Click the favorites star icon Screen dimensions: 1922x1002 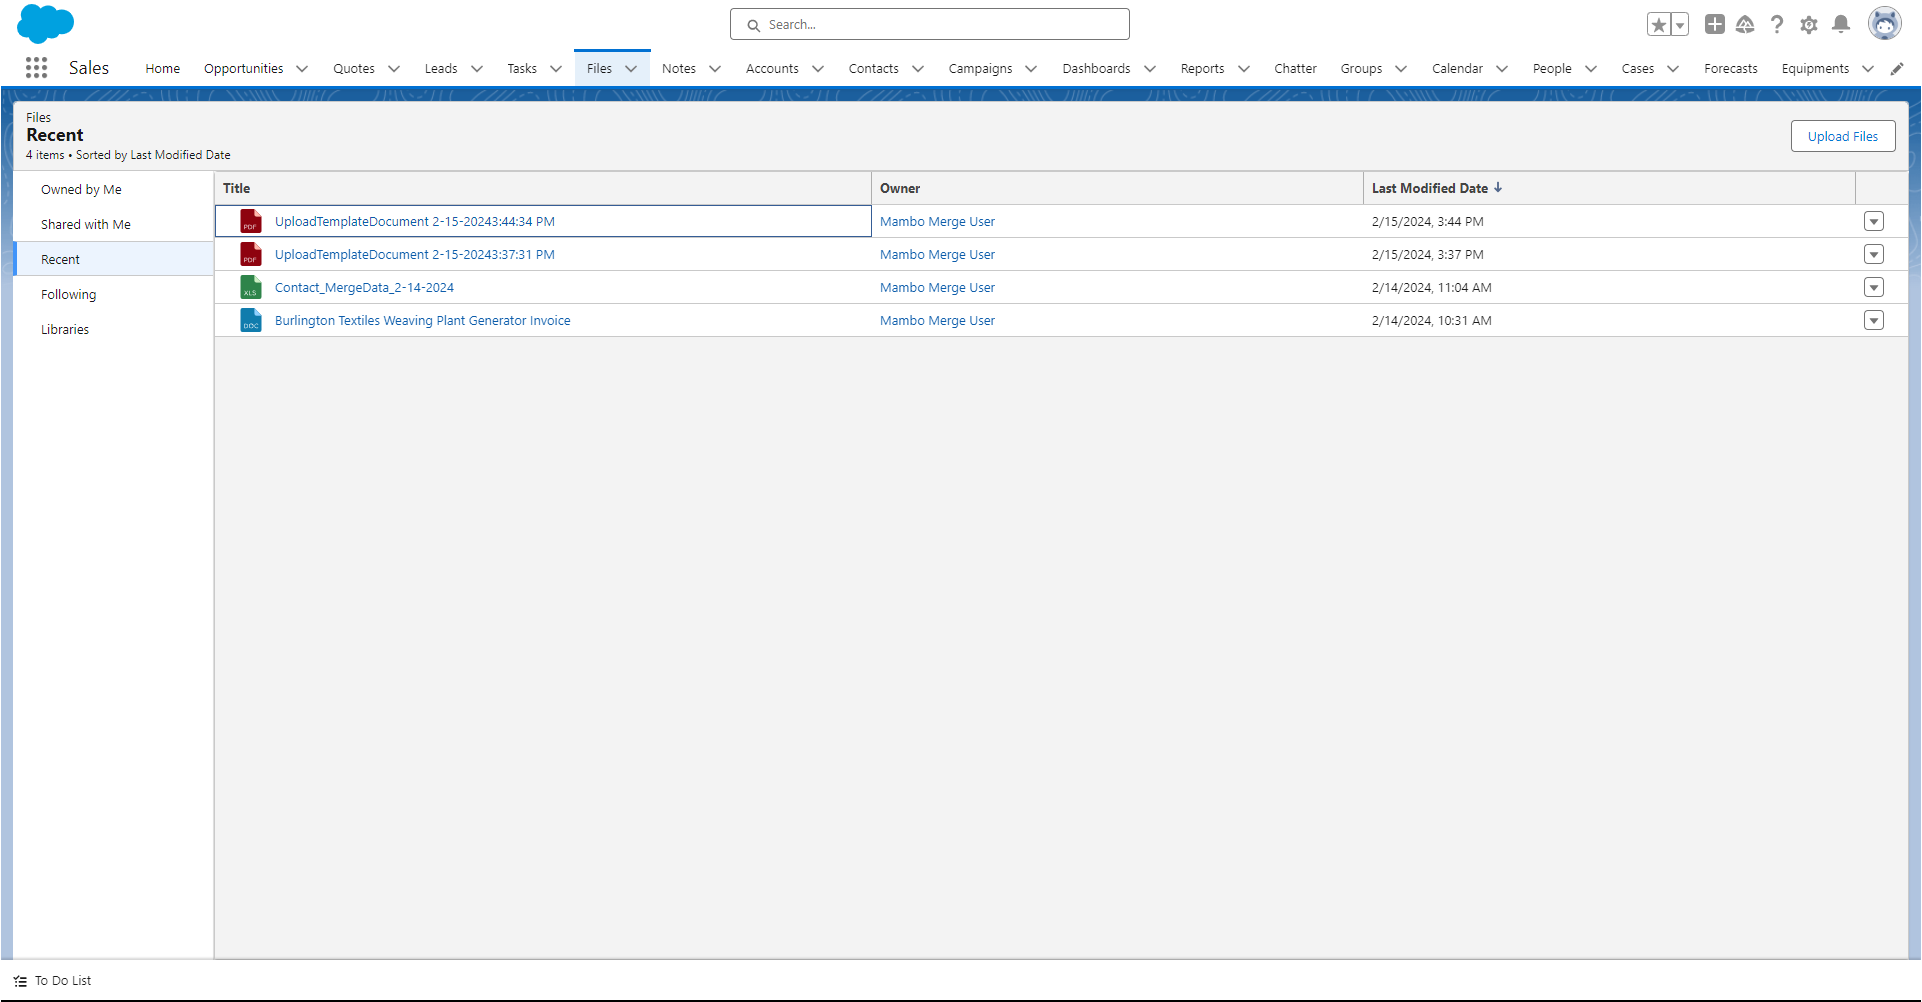[1659, 24]
